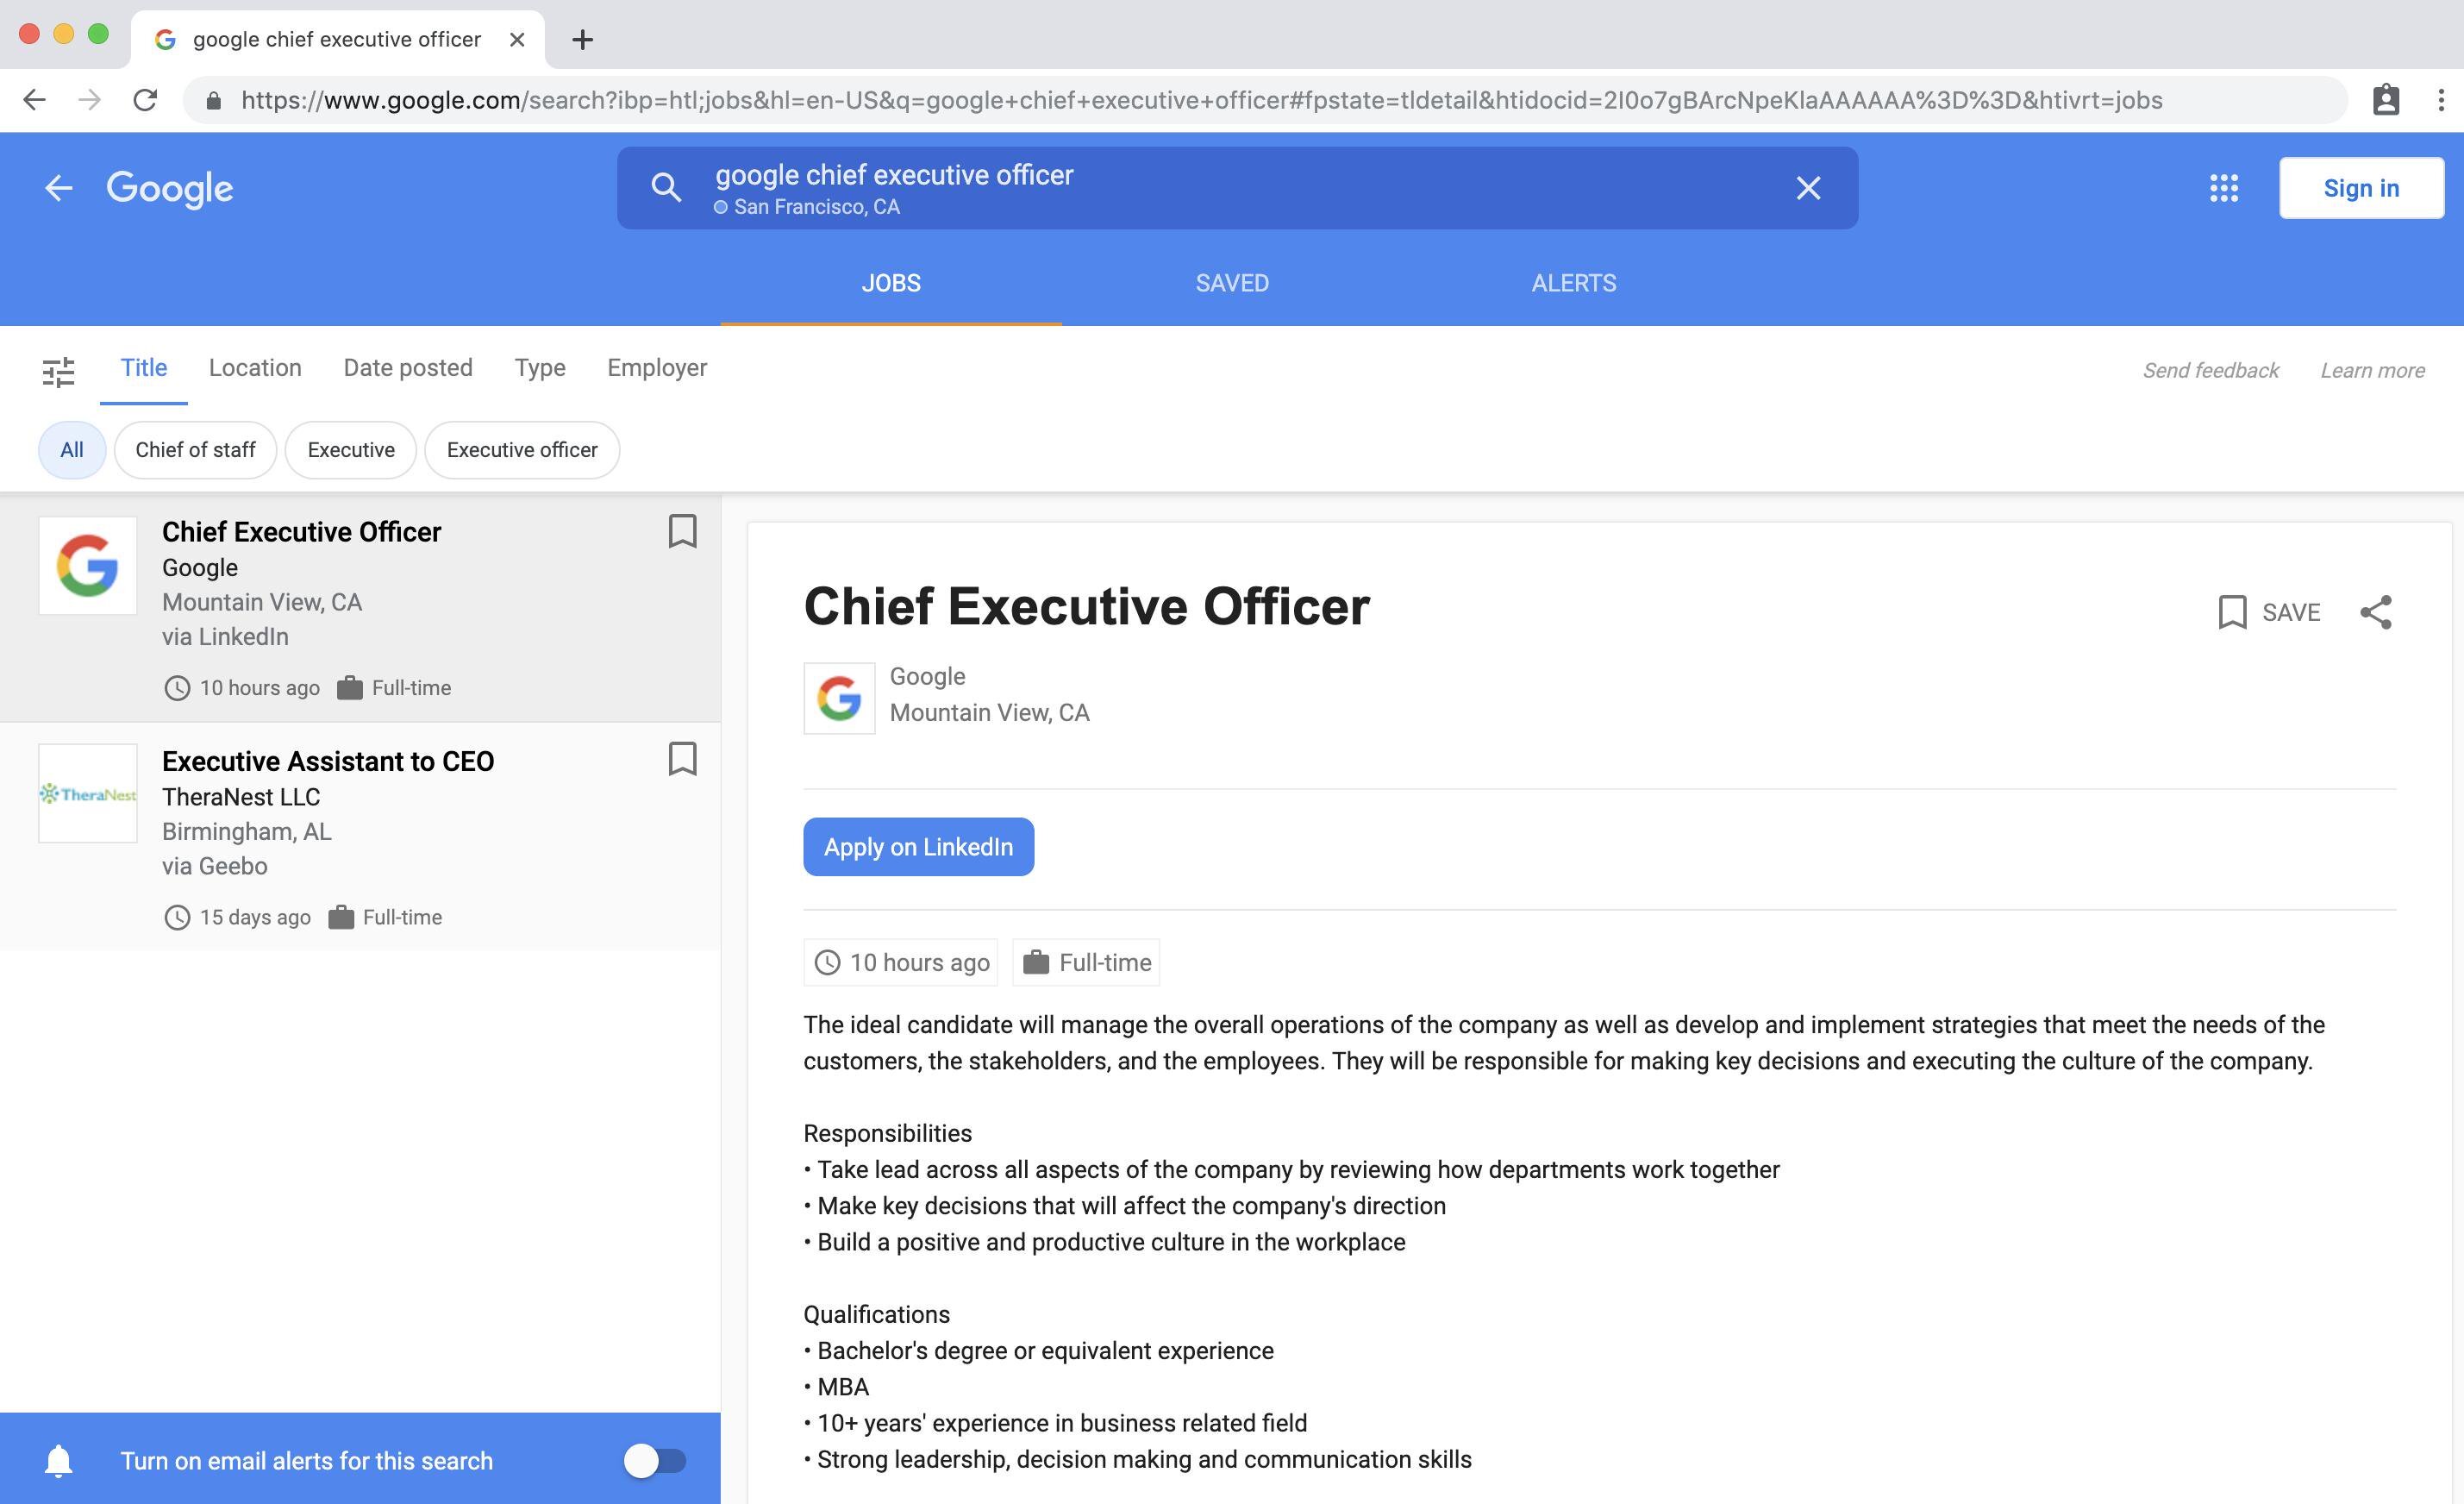Click the bookmark icon on Executive Assistant listing
Viewport: 2464px width, 1504px height.
pos(683,759)
